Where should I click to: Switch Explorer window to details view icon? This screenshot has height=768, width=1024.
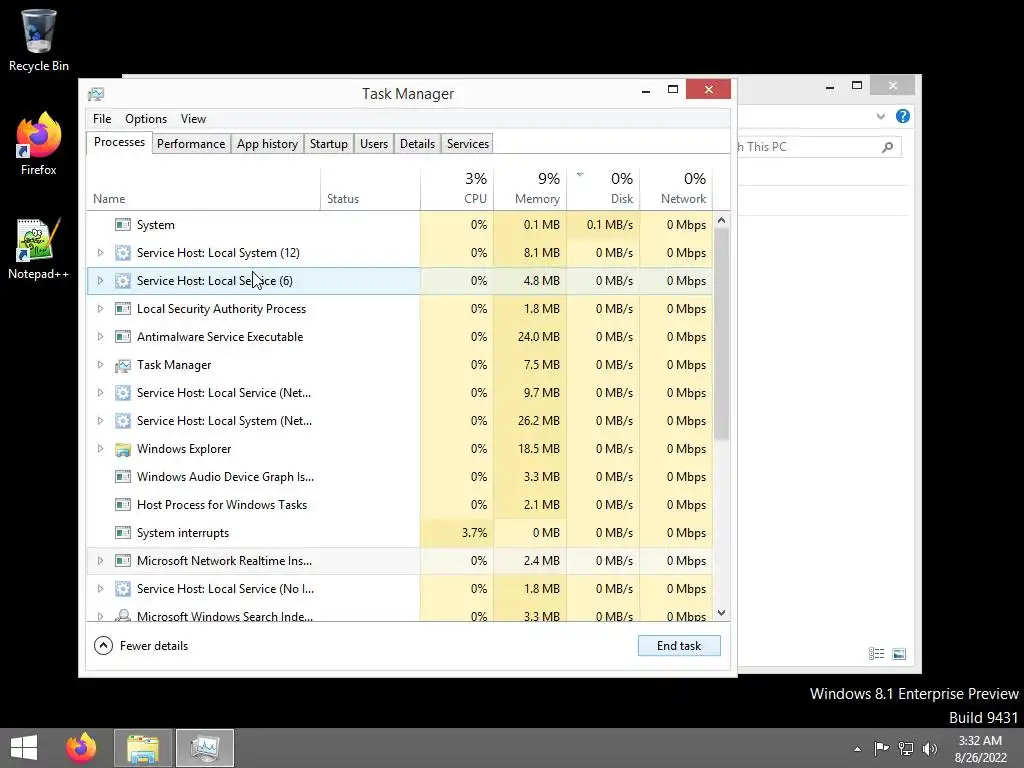point(876,654)
